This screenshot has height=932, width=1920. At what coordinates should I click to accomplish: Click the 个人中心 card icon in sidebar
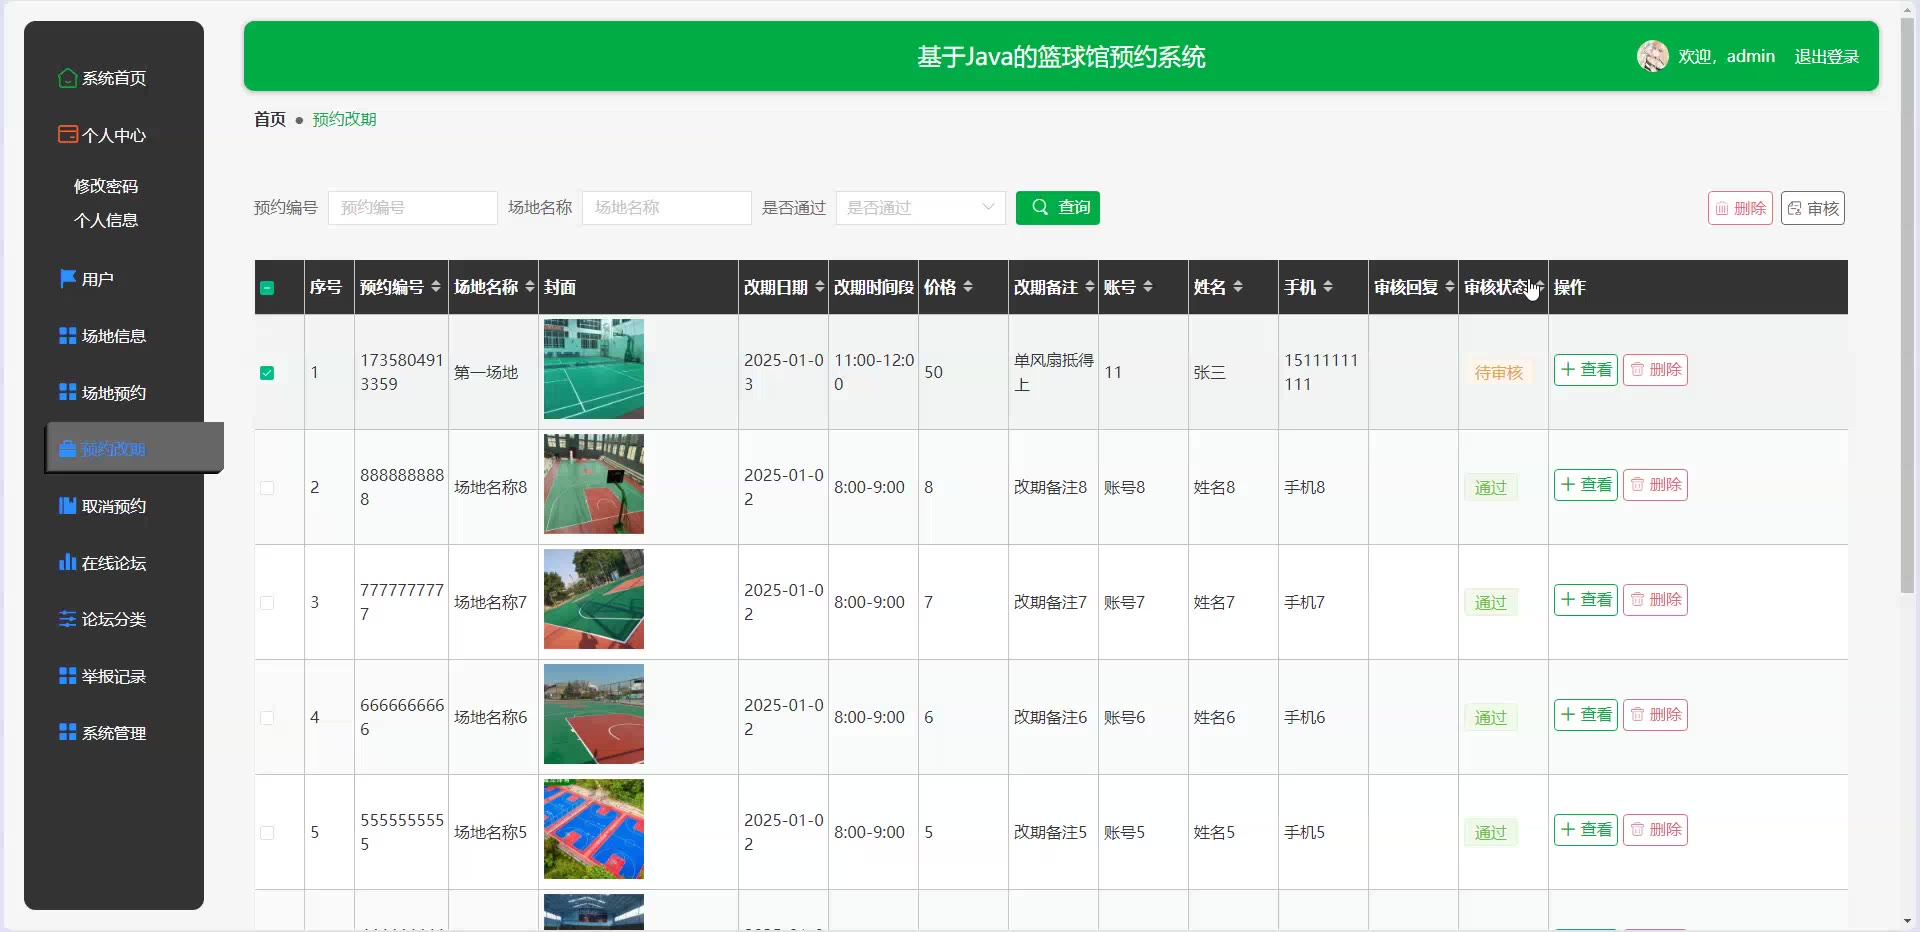click(x=67, y=134)
